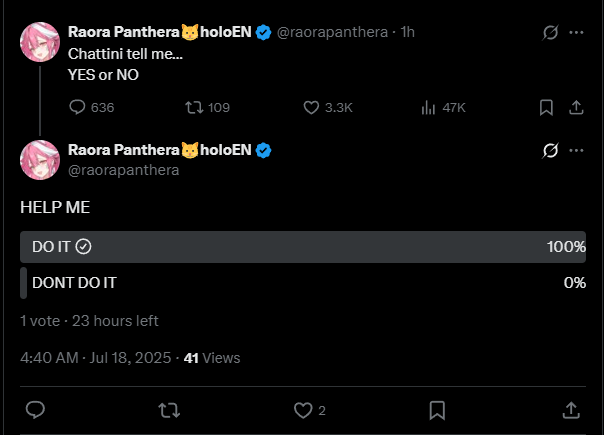This screenshot has width=604, height=435.
Task: Open Grok icon on HELP ME tweet
Action: point(548,150)
